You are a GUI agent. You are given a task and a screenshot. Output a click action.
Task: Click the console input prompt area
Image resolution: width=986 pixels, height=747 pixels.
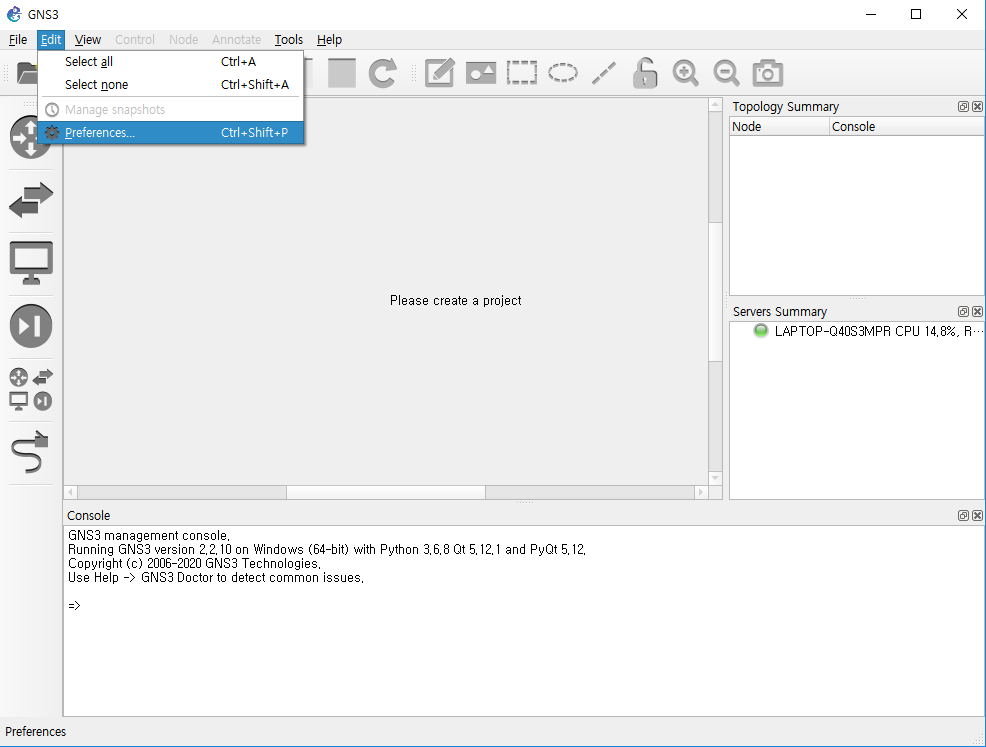pos(74,606)
